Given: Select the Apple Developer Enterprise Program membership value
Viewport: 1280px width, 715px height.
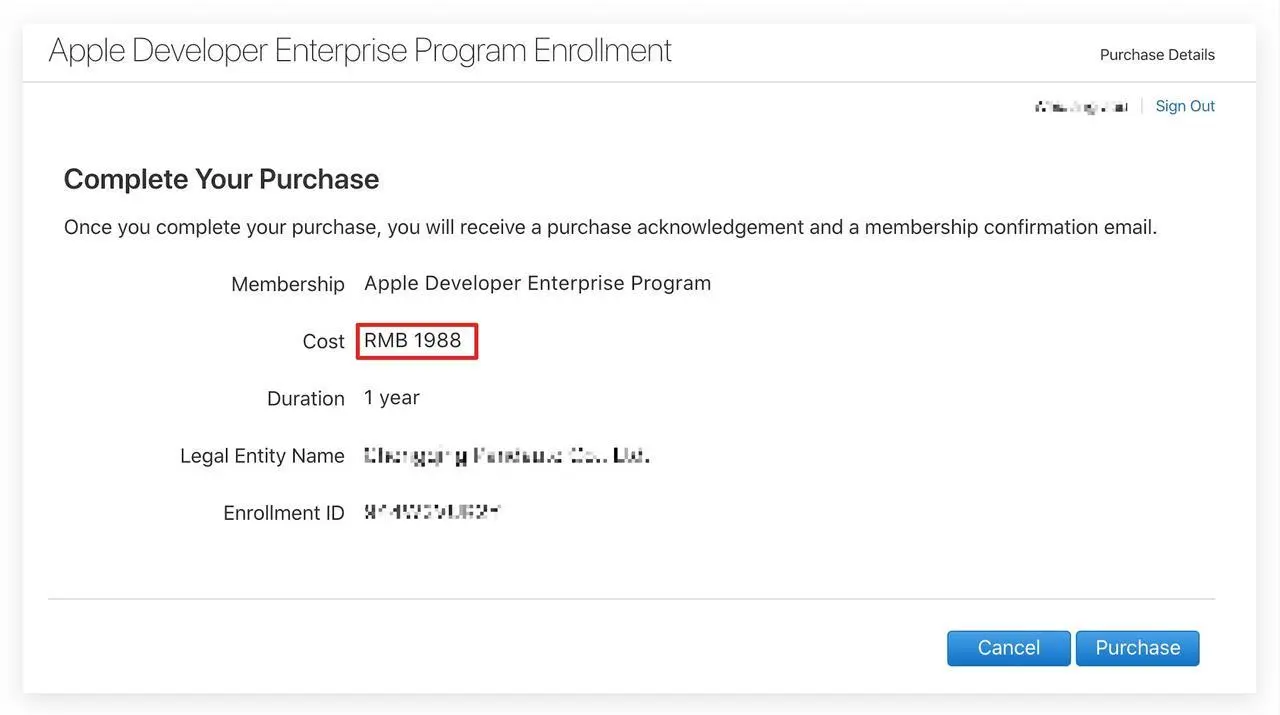Looking at the screenshot, I should pyautogui.click(x=537, y=283).
